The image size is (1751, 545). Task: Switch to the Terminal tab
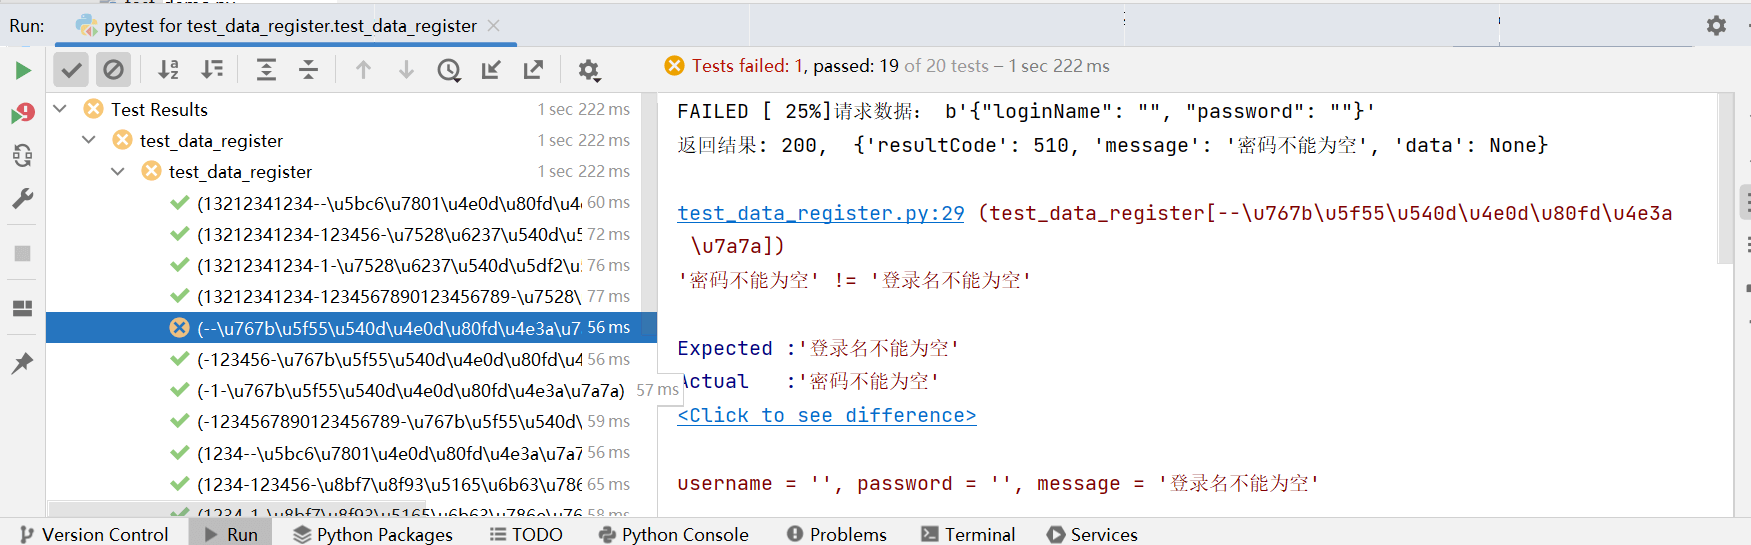[x=968, y=534]
